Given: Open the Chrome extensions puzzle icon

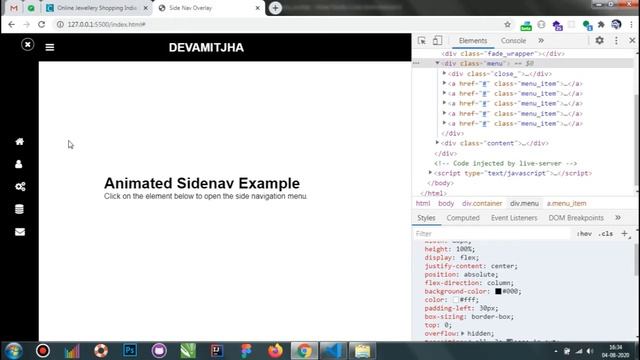Looking at the screenshot, I should [x=601, y=25].
